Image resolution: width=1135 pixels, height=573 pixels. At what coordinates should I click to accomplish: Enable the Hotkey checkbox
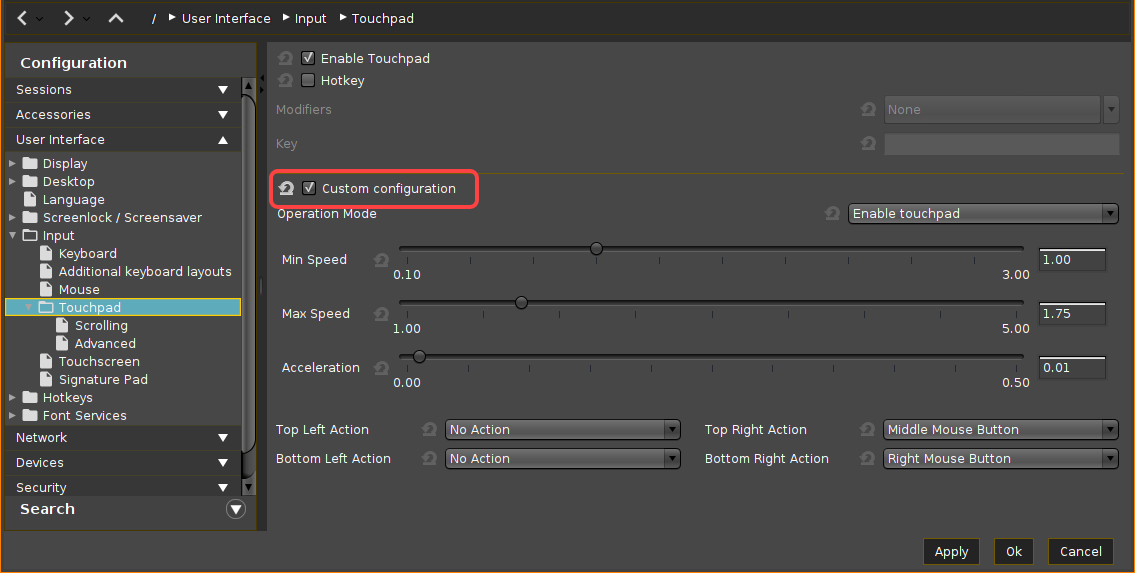308,81
